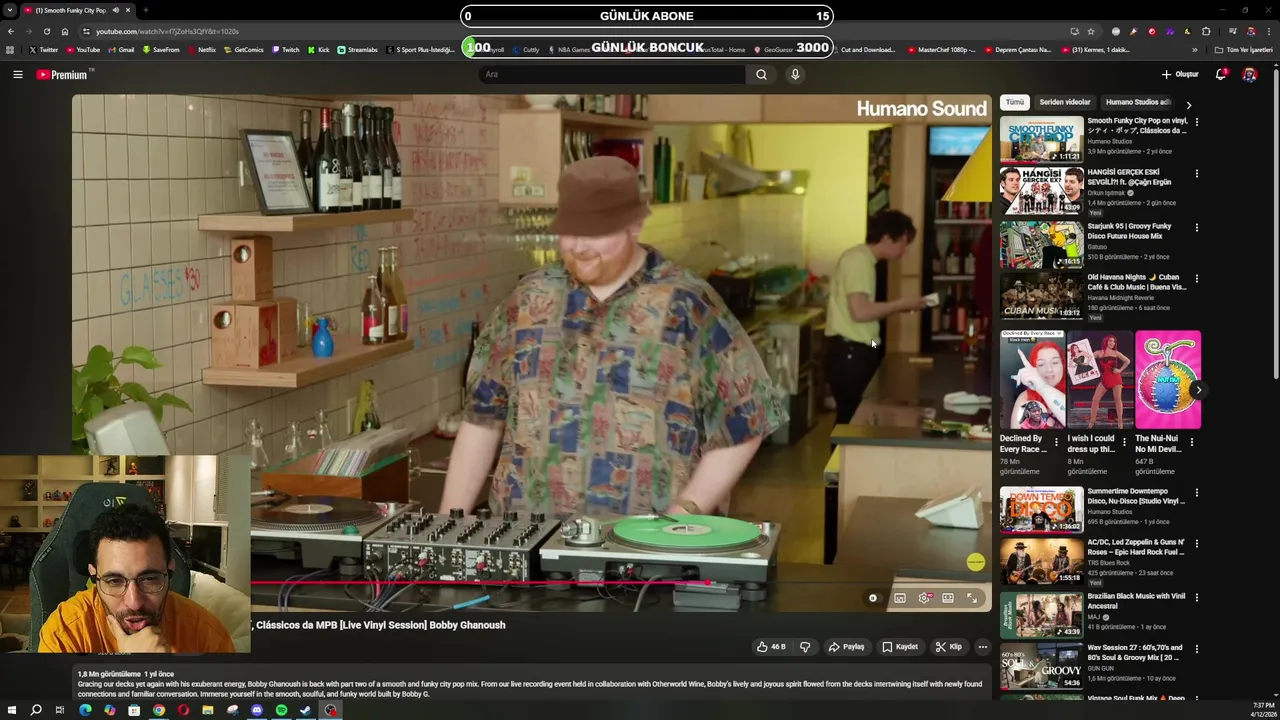Open Streamlabs bookmark
This screenshot has height=720, width=1280.
coord(357,49)
